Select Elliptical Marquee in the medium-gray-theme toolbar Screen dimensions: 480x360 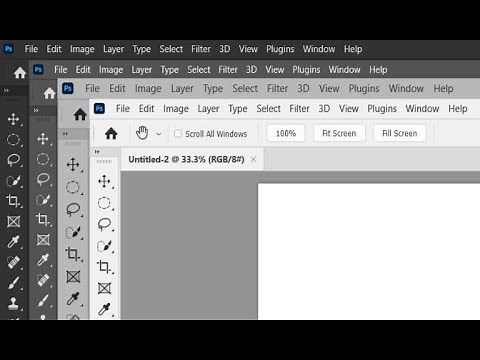point(73,187)
